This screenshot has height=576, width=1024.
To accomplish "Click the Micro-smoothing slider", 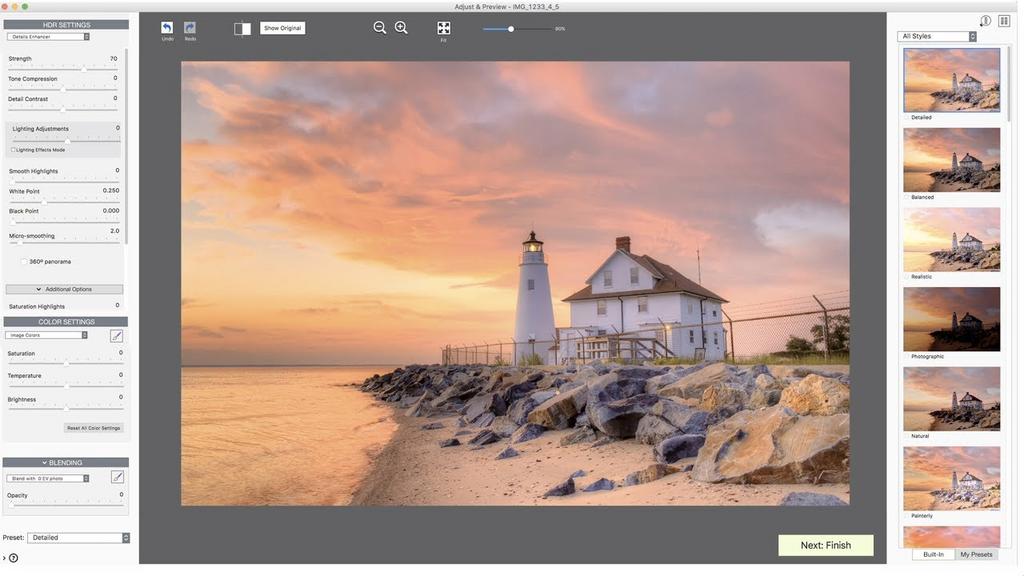I will 64,242.
